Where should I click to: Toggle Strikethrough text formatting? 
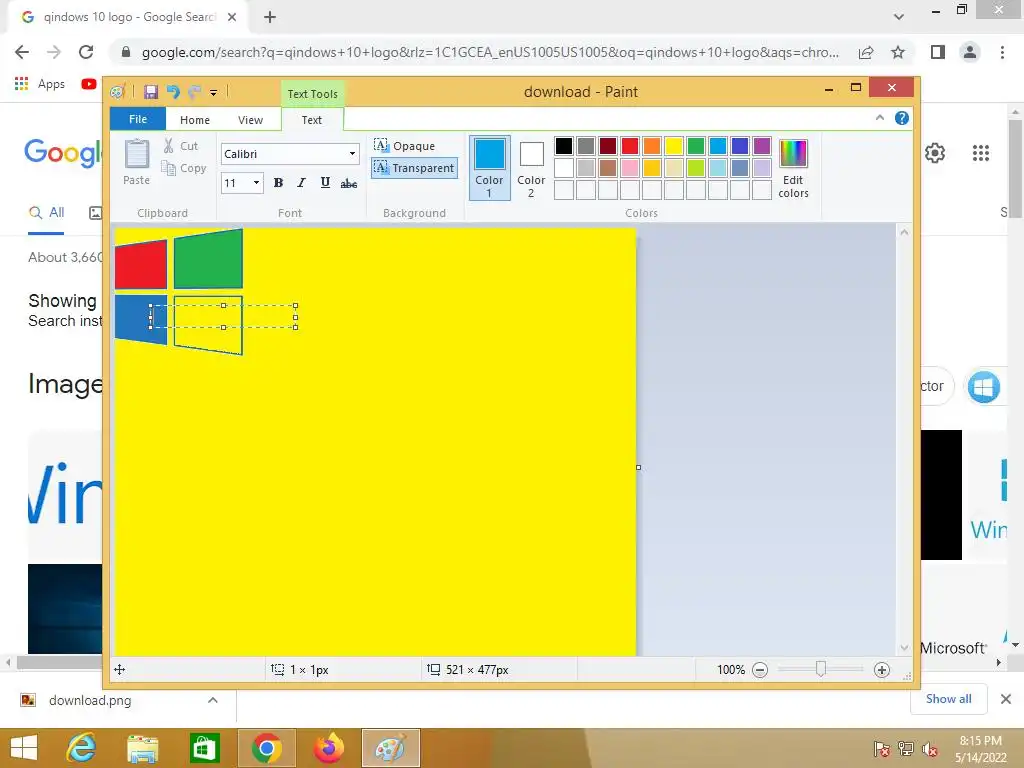349,183
